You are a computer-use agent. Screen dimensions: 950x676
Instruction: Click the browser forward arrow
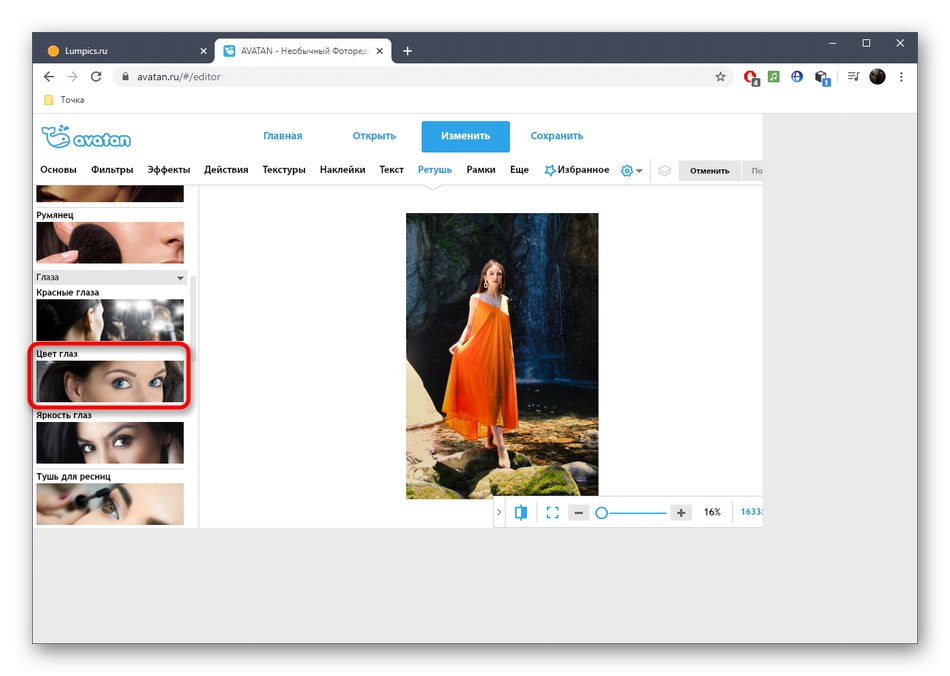point(72,76)
